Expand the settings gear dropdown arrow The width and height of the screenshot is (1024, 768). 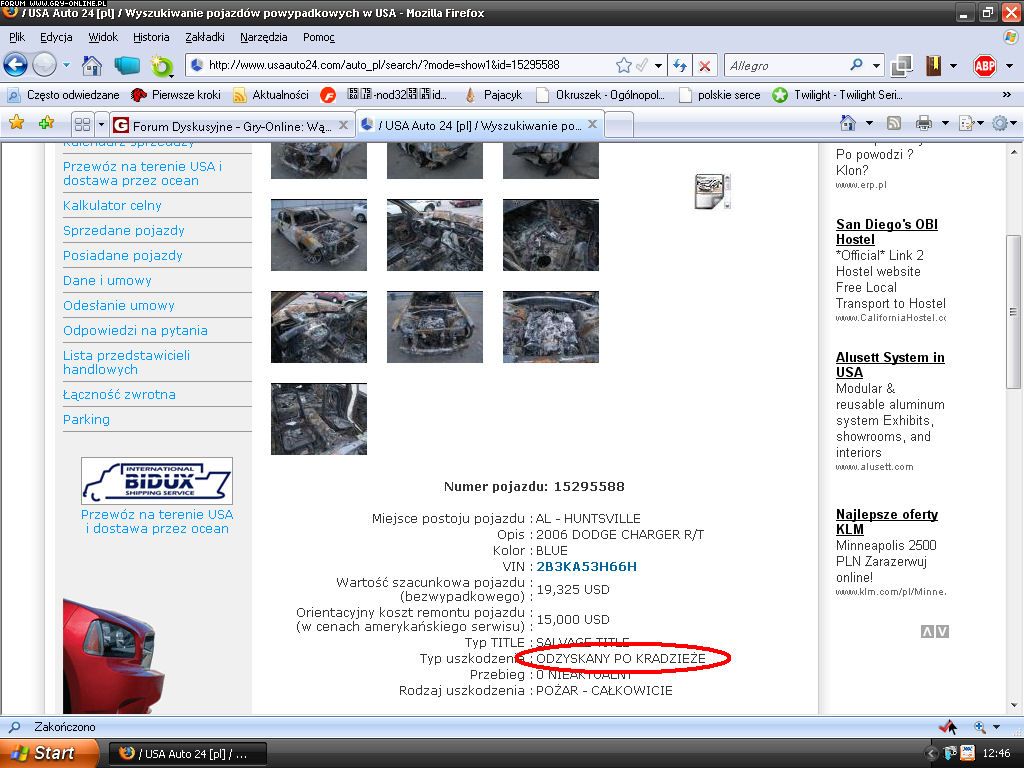(1014, 124)
